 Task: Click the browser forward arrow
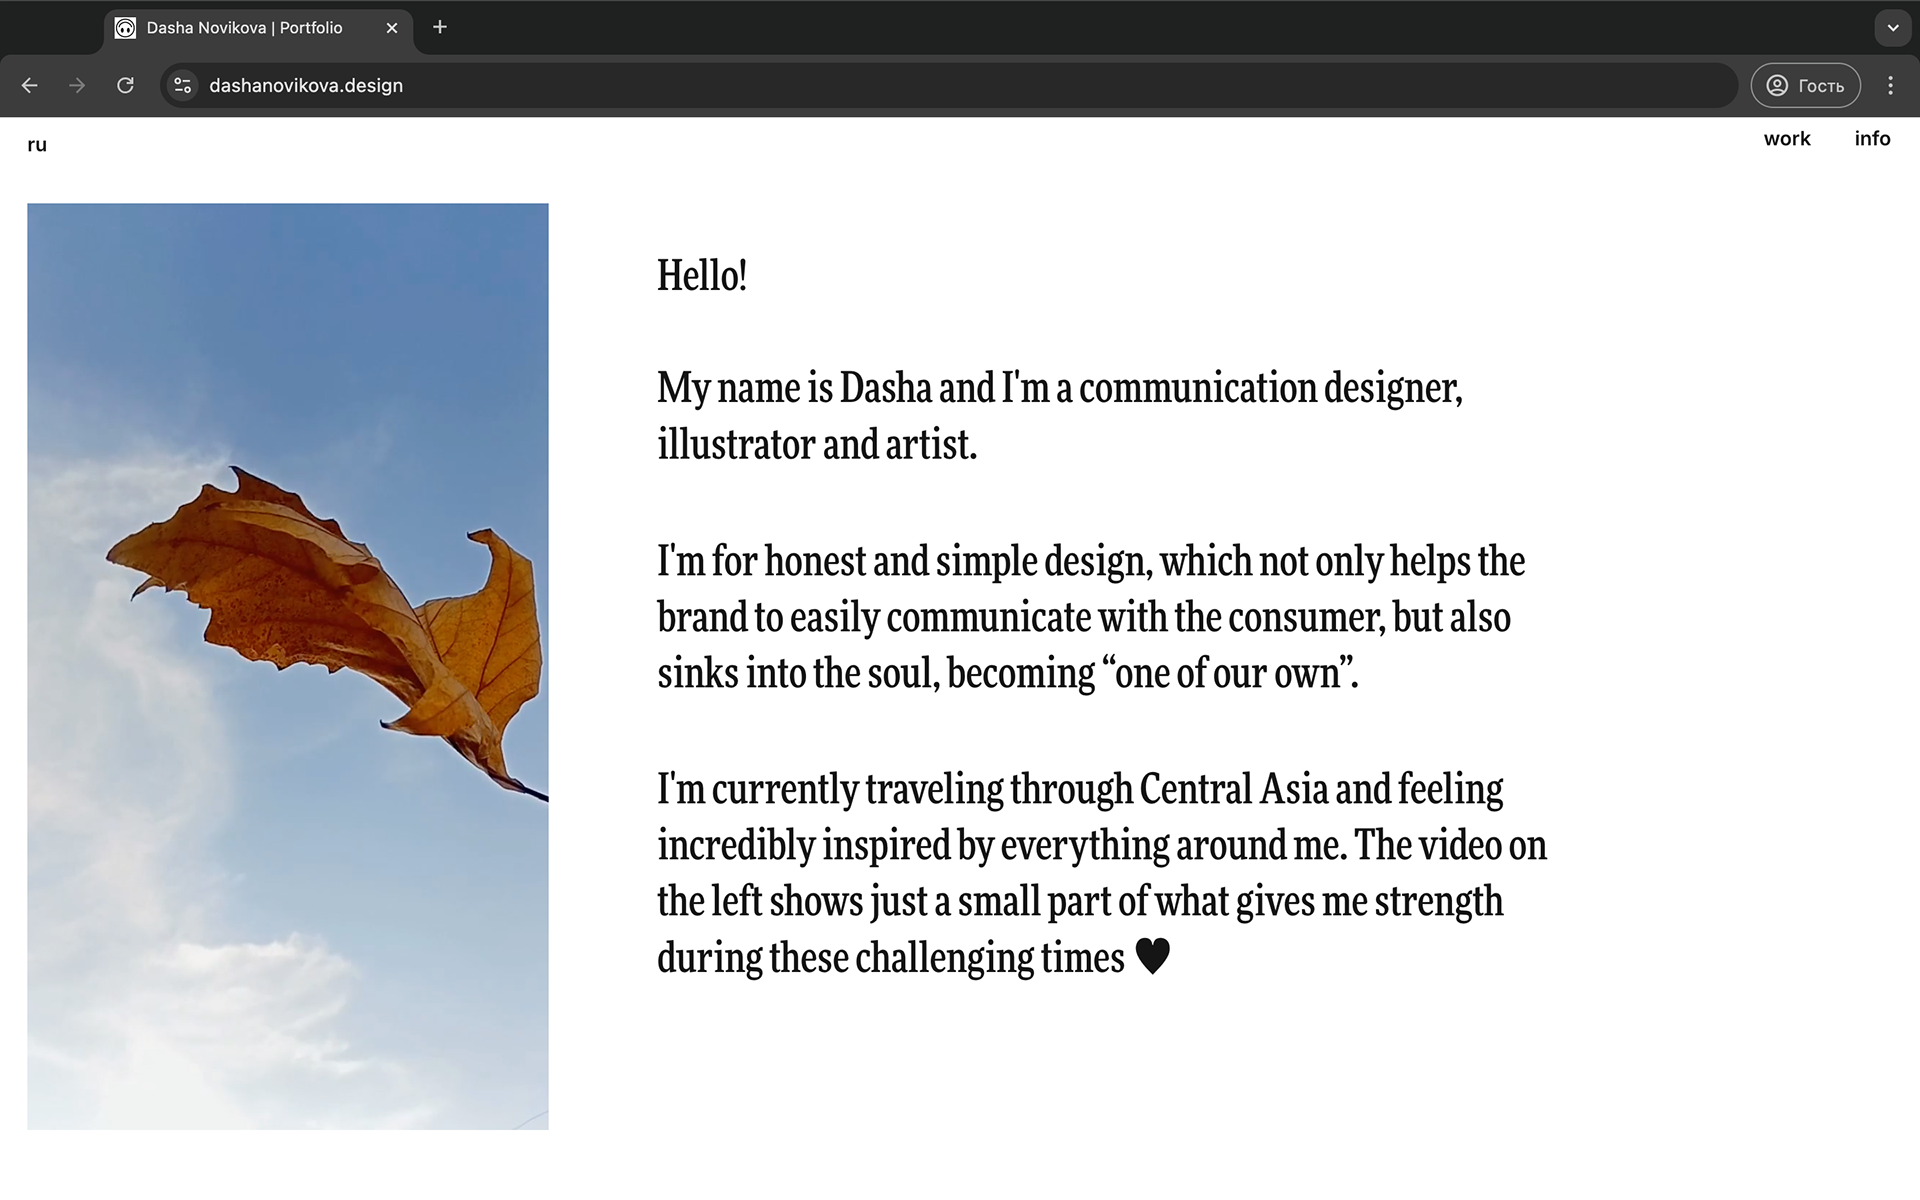tap(77, 86)
